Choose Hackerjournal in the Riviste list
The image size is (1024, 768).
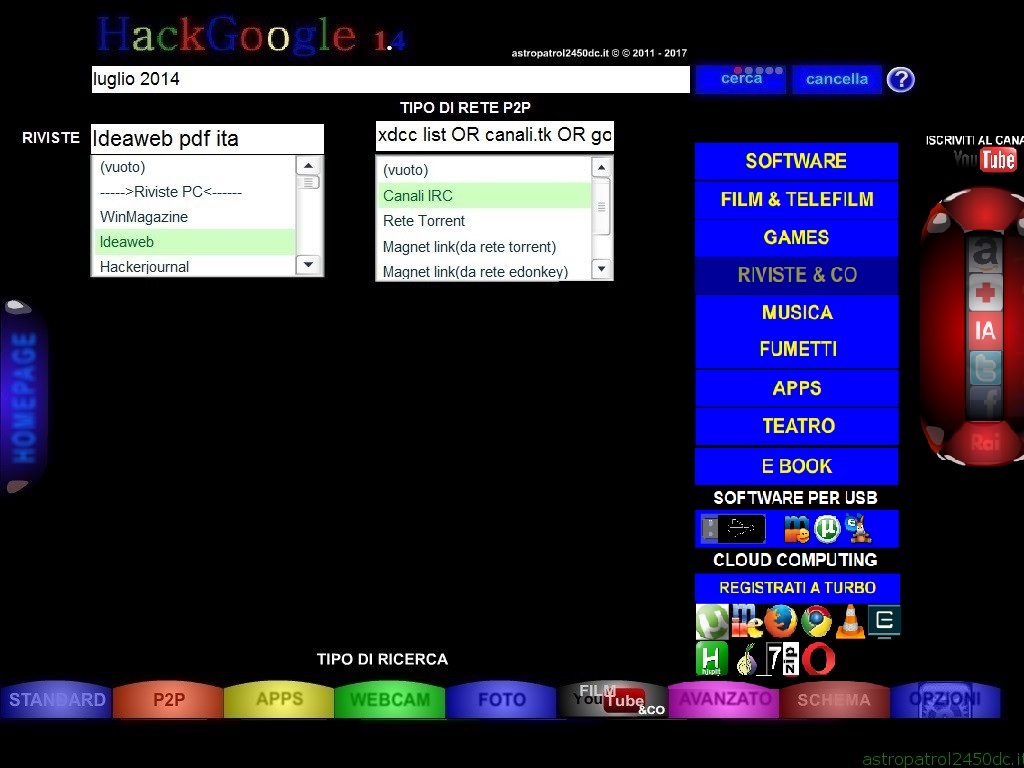click(195, 266)
